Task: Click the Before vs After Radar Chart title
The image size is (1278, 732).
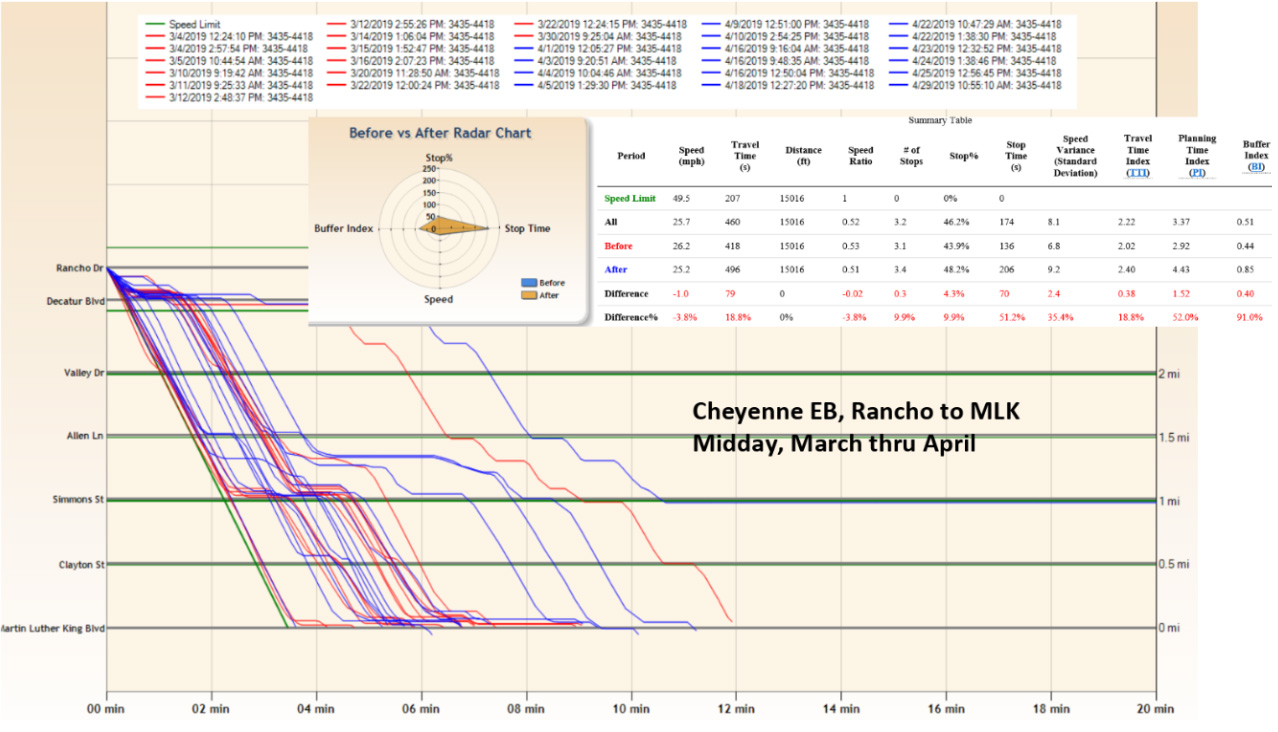Action: pos(440,133)
